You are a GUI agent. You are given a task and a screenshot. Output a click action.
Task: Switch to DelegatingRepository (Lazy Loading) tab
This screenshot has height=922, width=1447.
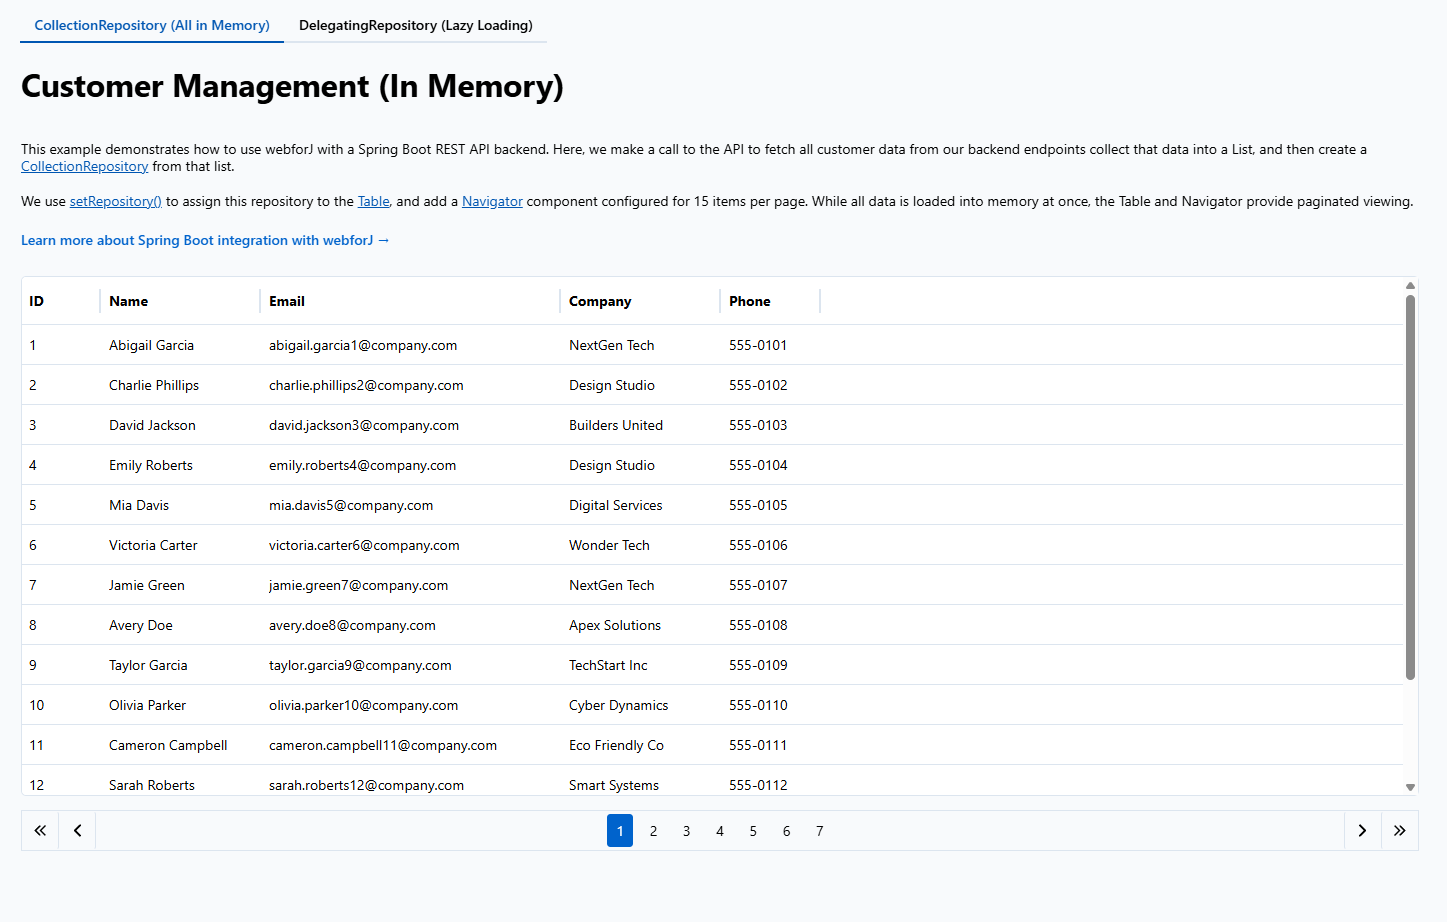[x=415, y=25]
